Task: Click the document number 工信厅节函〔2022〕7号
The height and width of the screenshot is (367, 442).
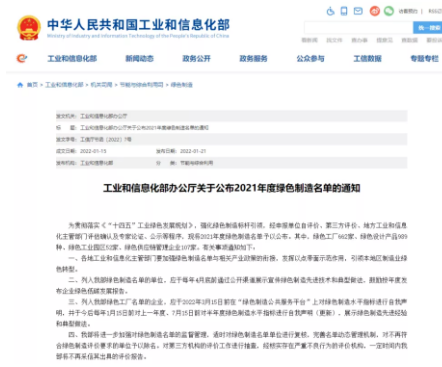Action: [106, 139]
